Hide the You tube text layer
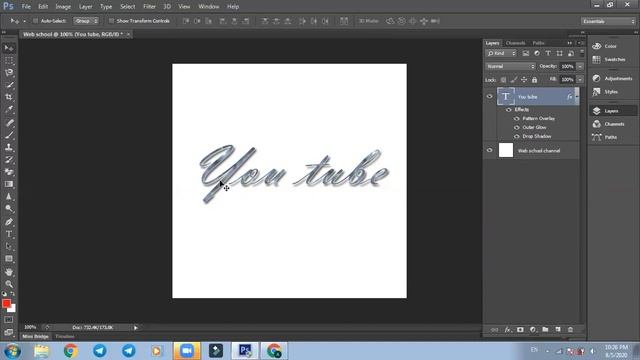The image size is (640, 360). pos(489,96)
